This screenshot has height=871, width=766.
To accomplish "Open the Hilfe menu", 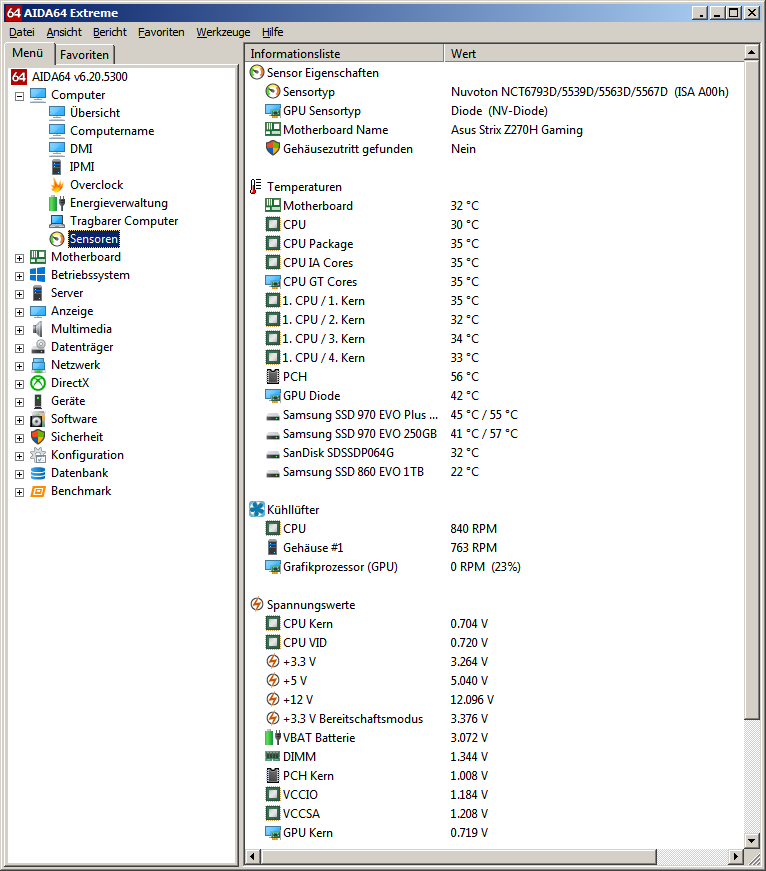I will coord(272,32).
